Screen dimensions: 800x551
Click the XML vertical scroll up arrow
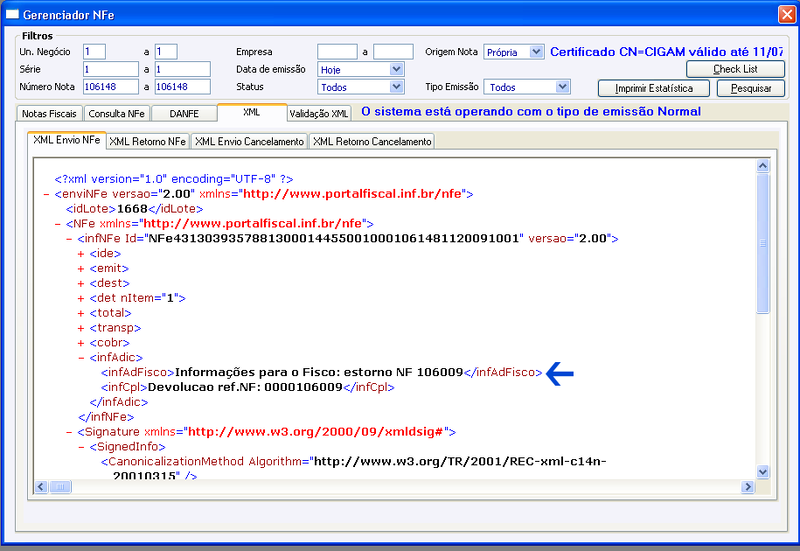[x=763, y=165]
